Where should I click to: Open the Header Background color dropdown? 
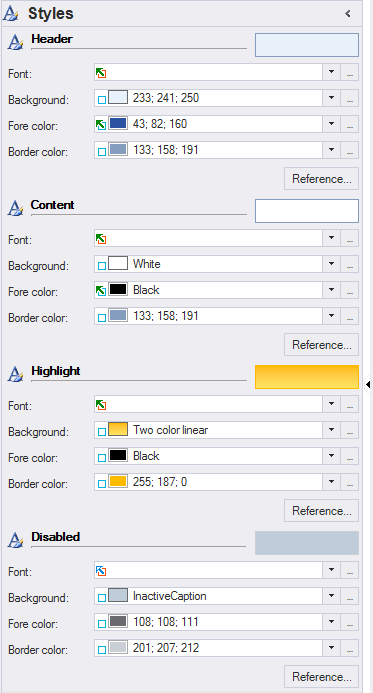331,98
